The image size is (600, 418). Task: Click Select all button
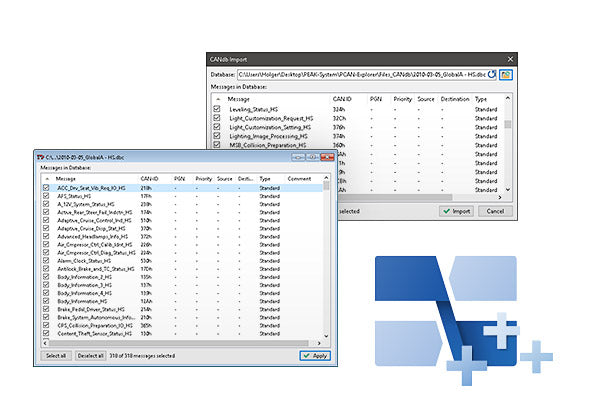coord(55,355)
